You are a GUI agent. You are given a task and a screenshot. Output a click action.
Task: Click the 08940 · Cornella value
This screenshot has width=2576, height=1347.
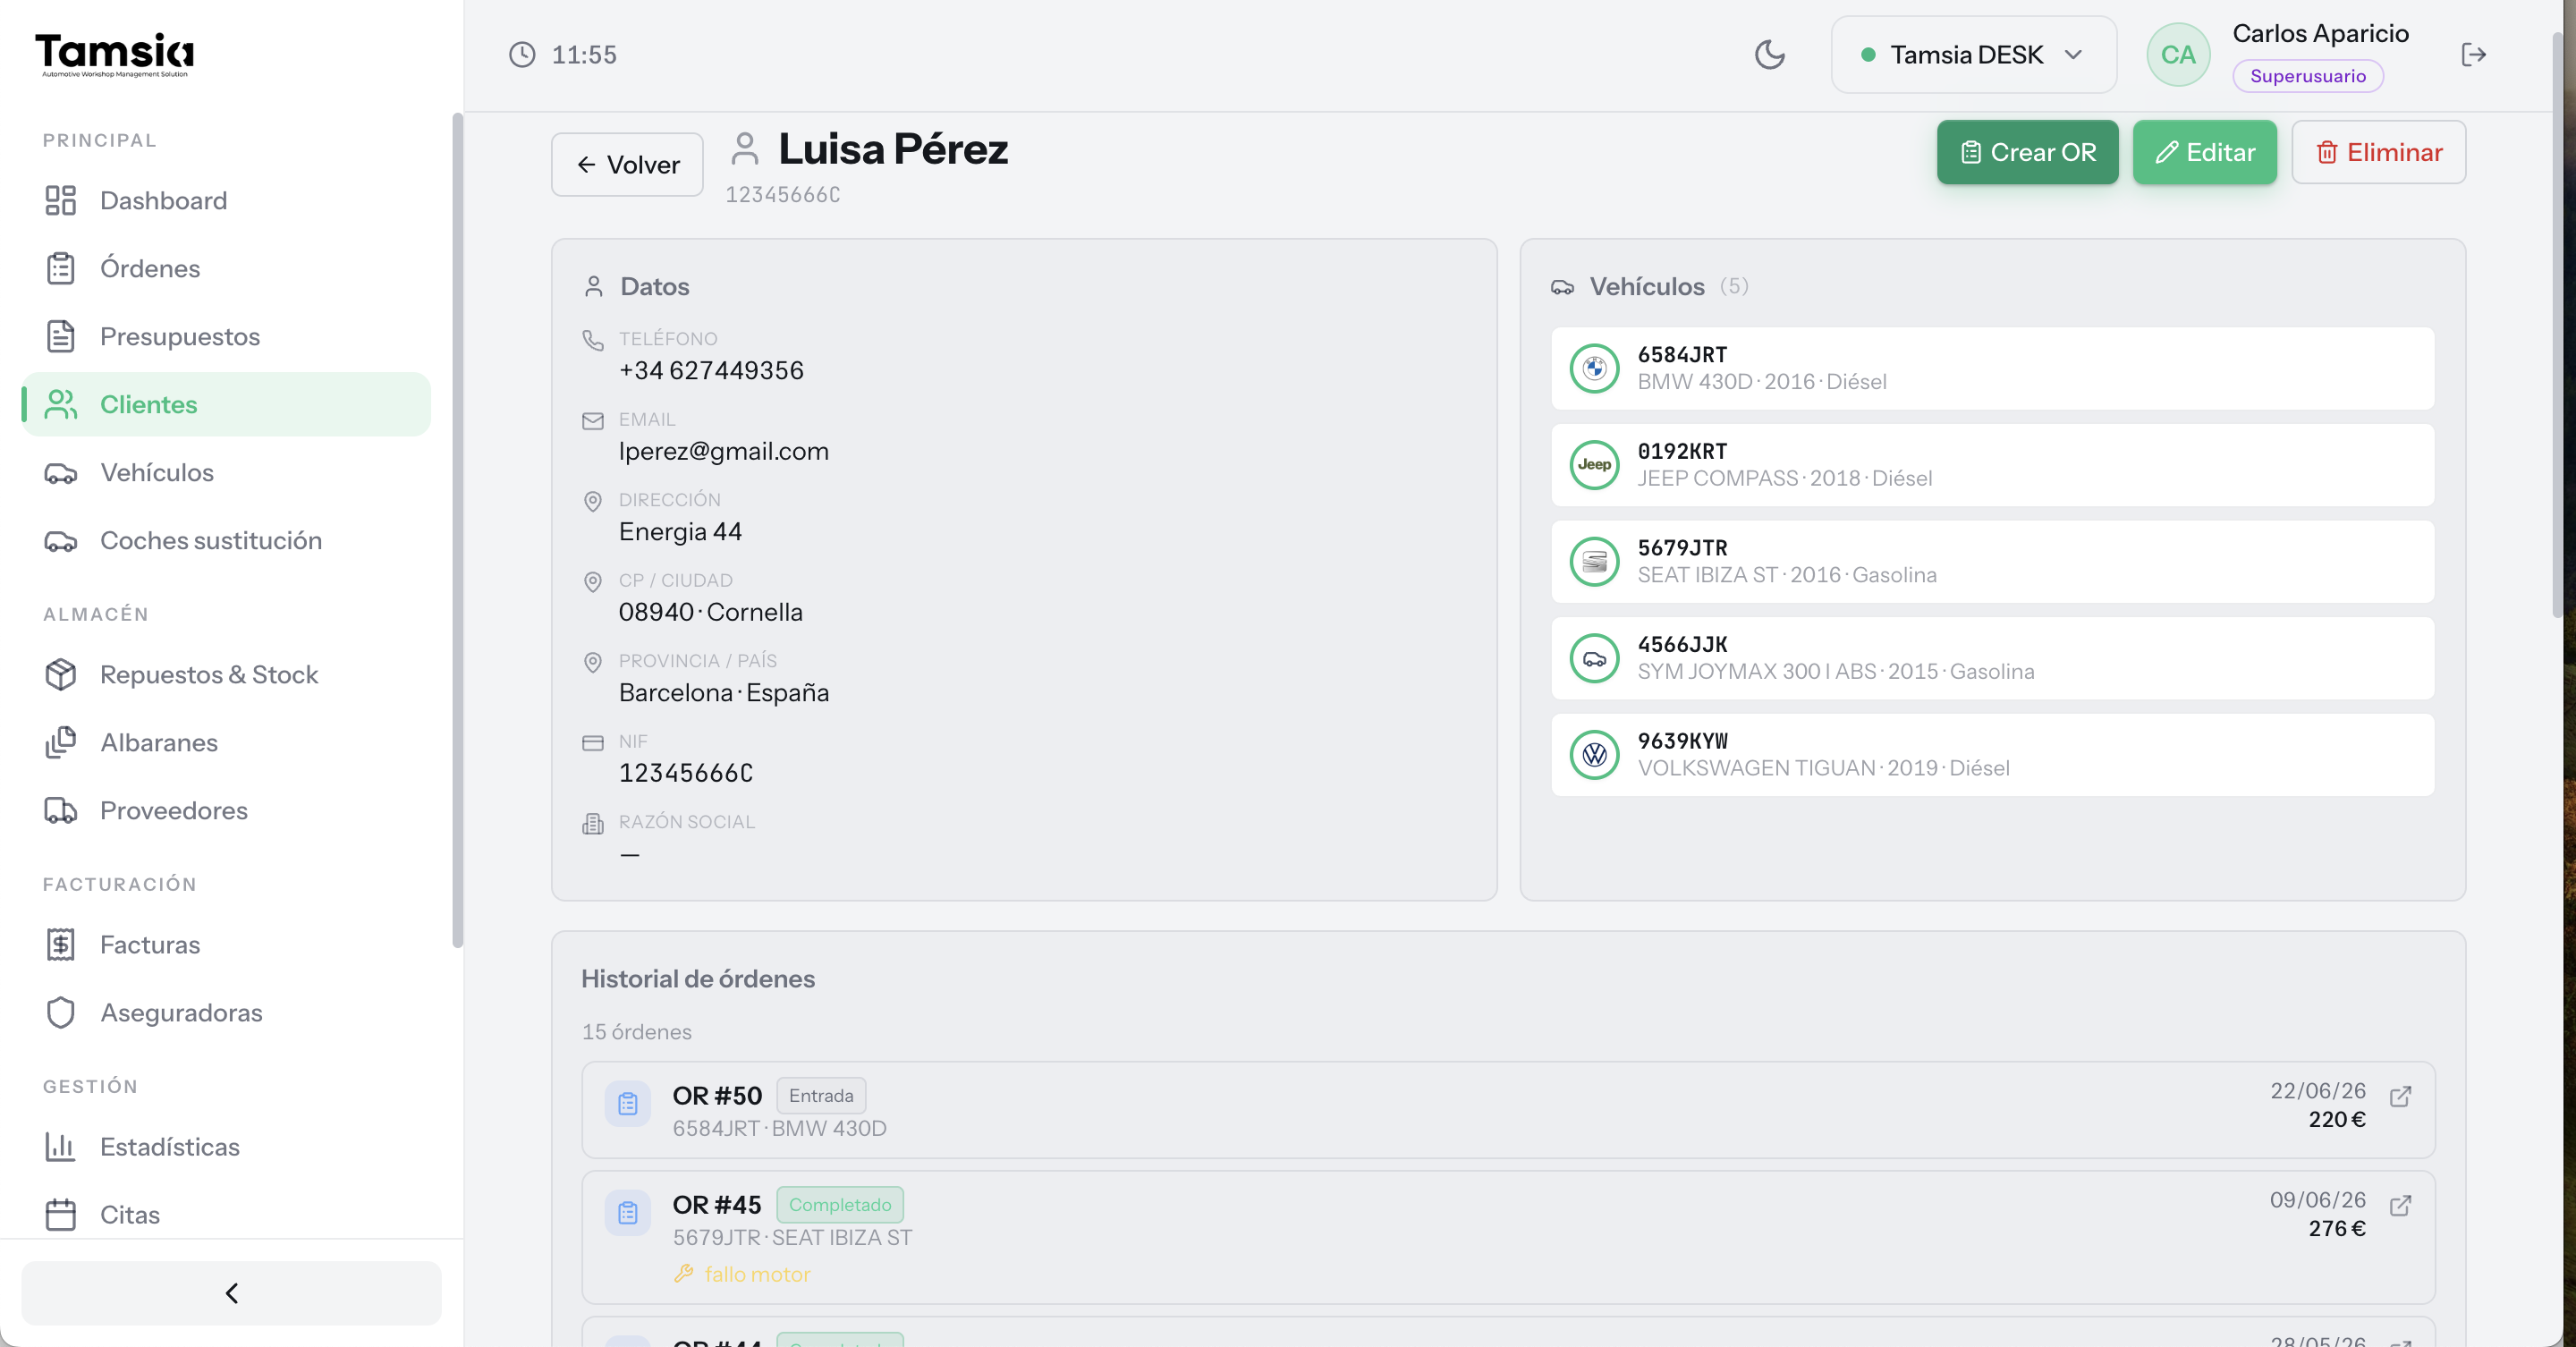(x=711, y=612)
